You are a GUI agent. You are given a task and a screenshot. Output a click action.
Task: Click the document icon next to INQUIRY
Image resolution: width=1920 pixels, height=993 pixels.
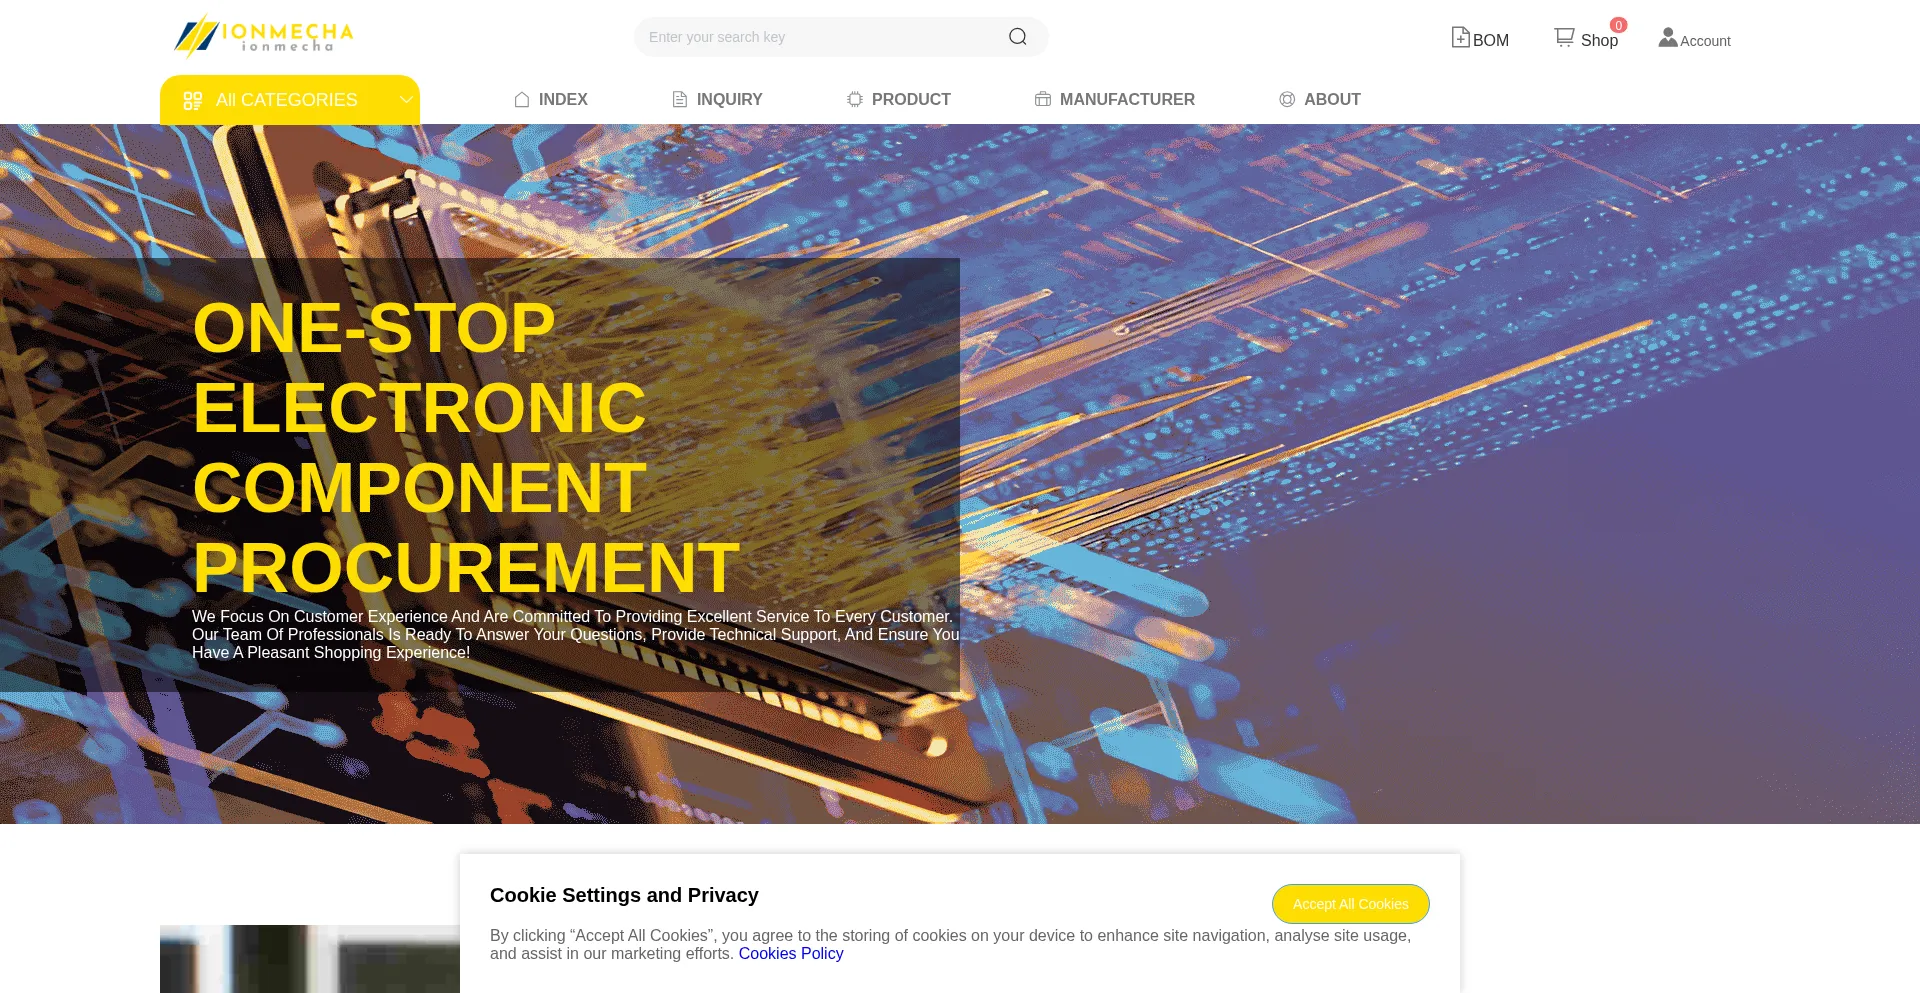[x=680, y=100]
